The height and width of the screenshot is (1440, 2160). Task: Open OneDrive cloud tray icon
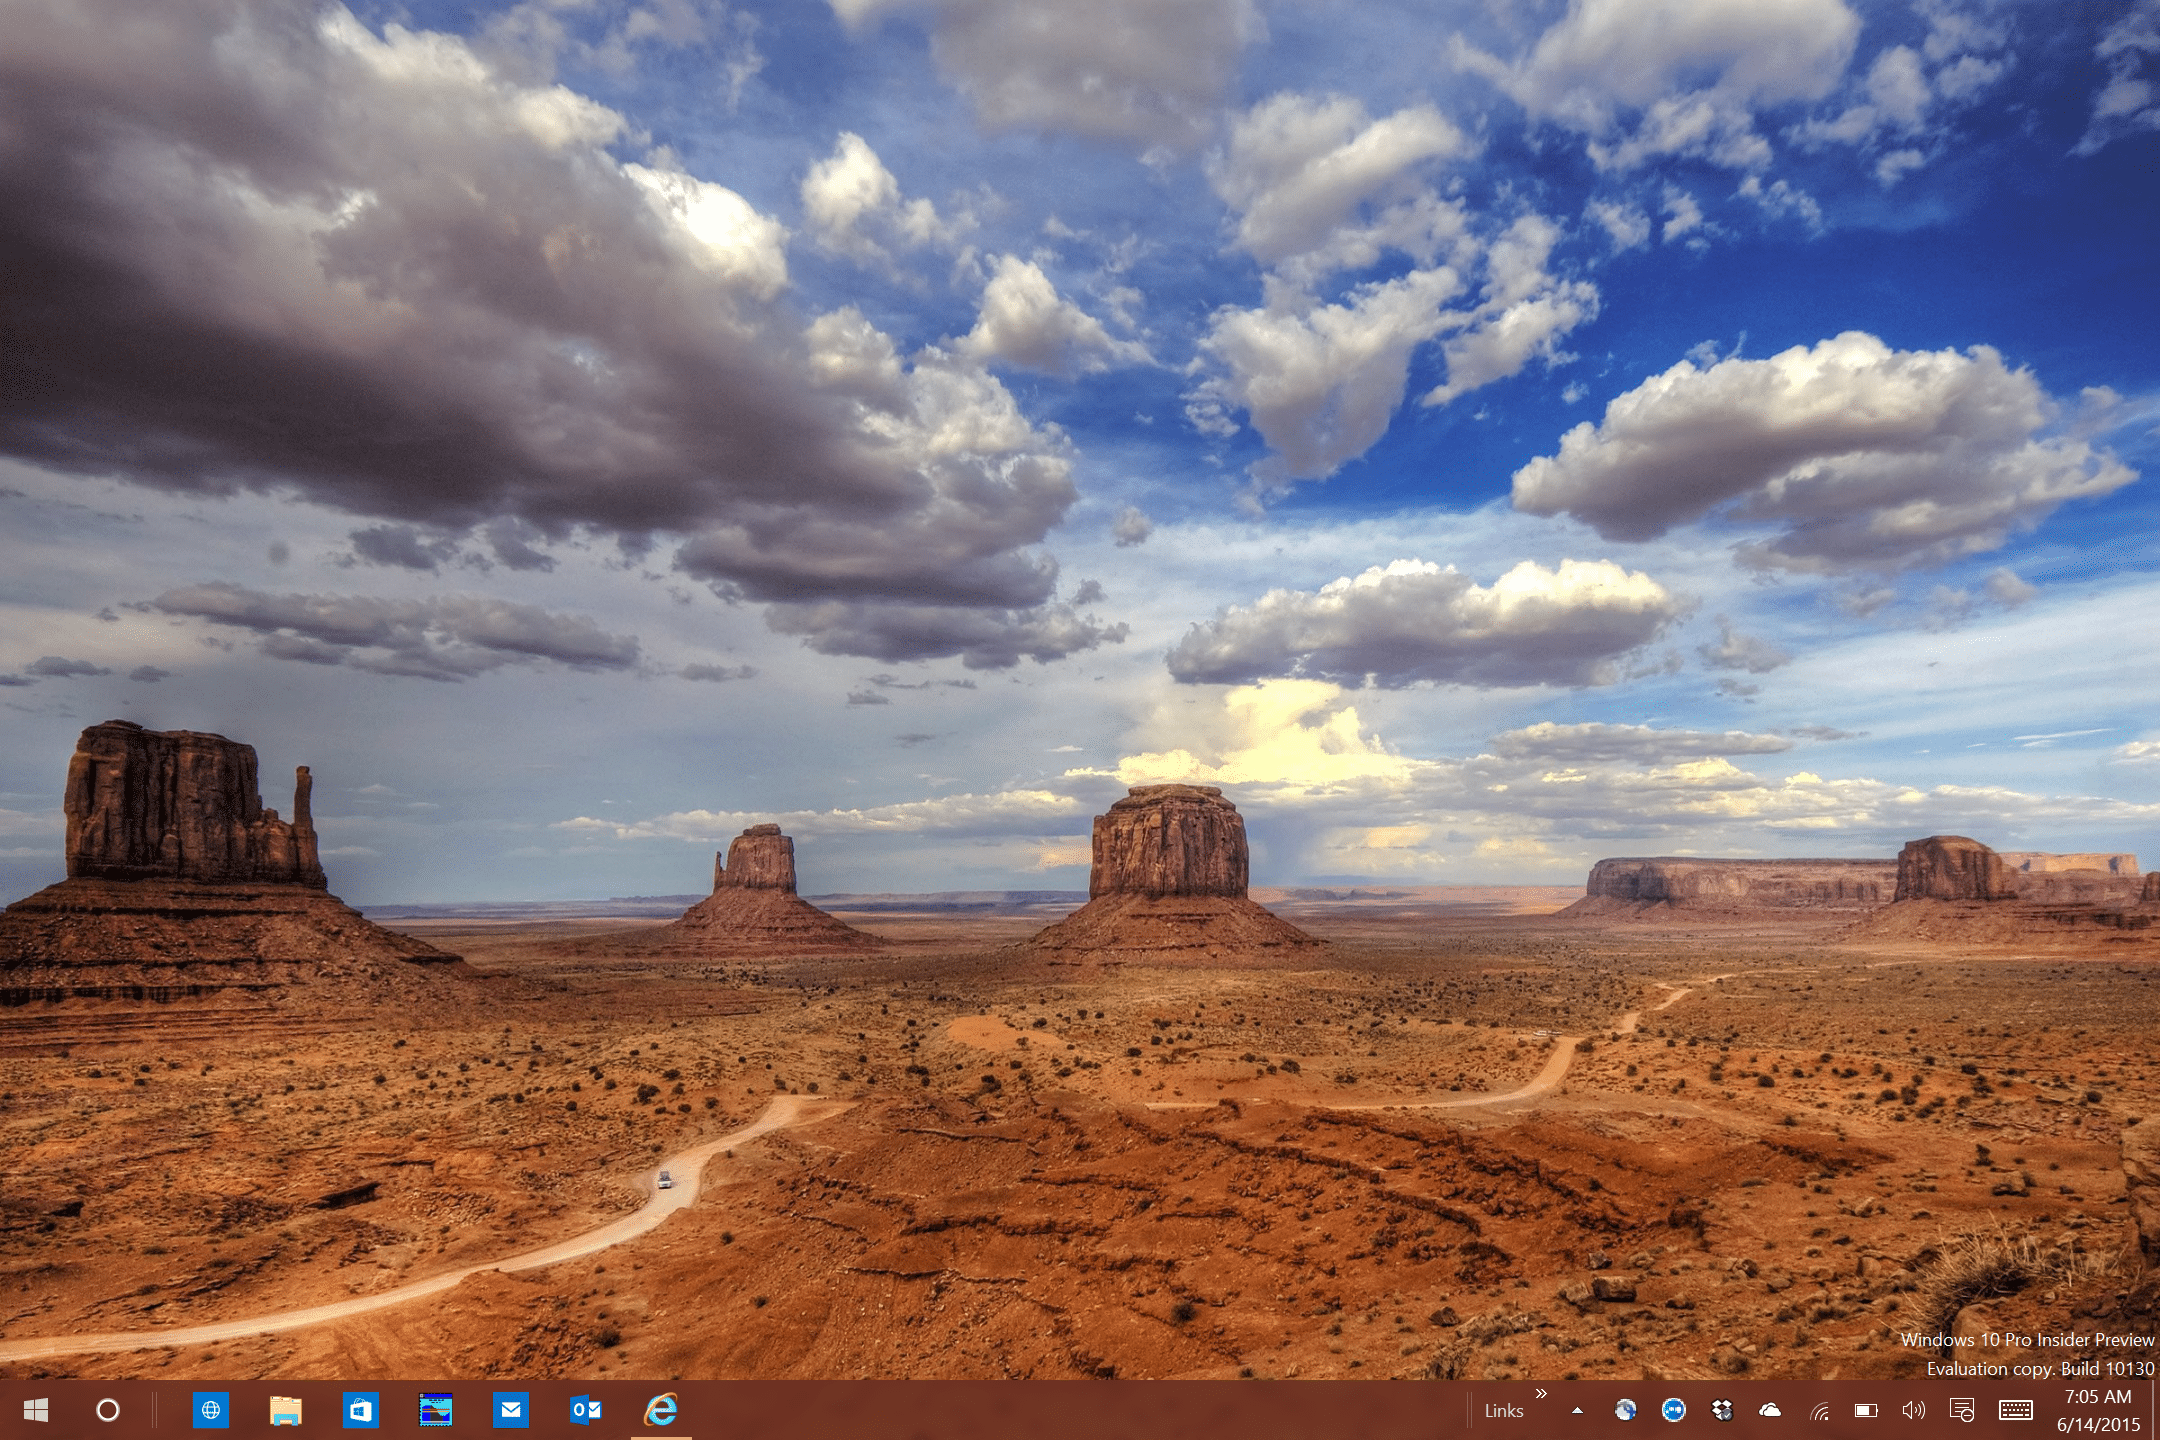pyautogui.click(x=1770, y=1410)
